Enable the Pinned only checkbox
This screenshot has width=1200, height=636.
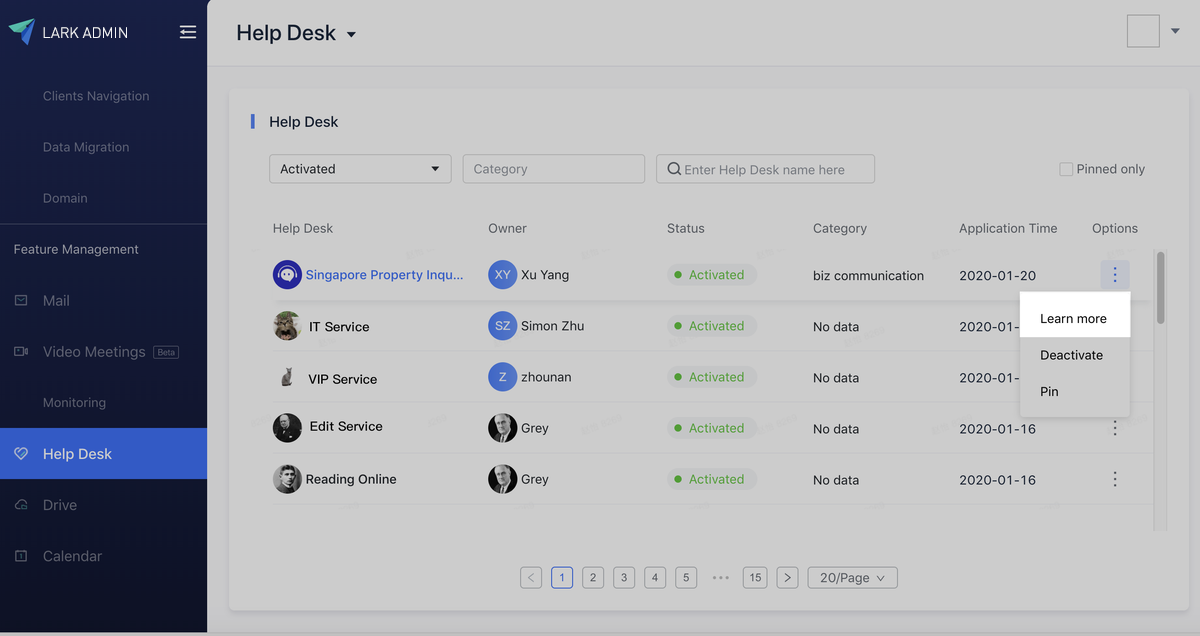pos(1066,169)
